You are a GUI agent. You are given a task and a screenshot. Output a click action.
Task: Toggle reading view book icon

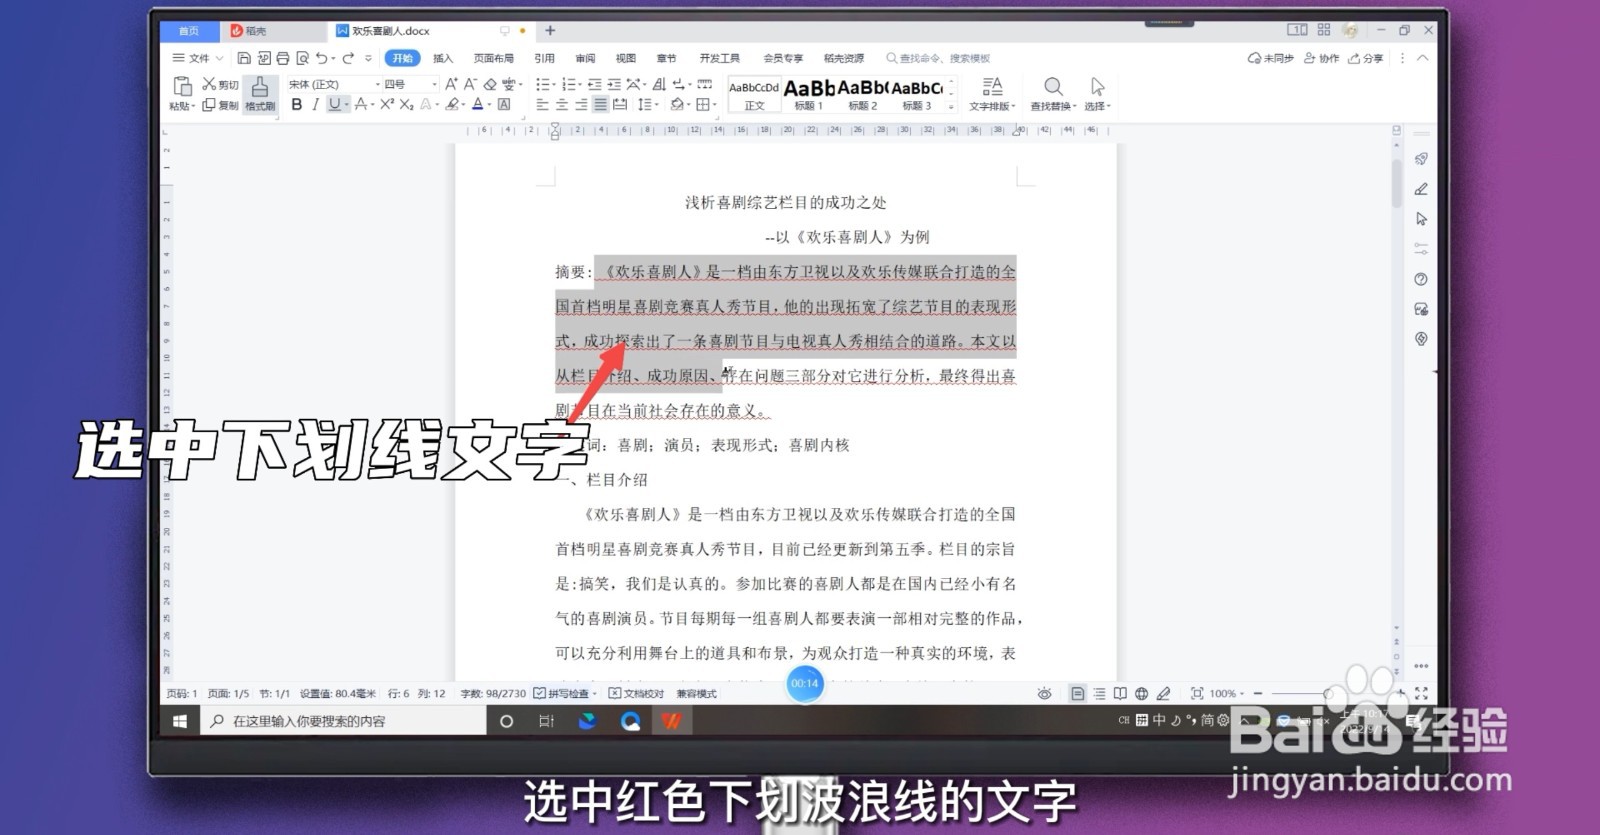pos(1120,693)
